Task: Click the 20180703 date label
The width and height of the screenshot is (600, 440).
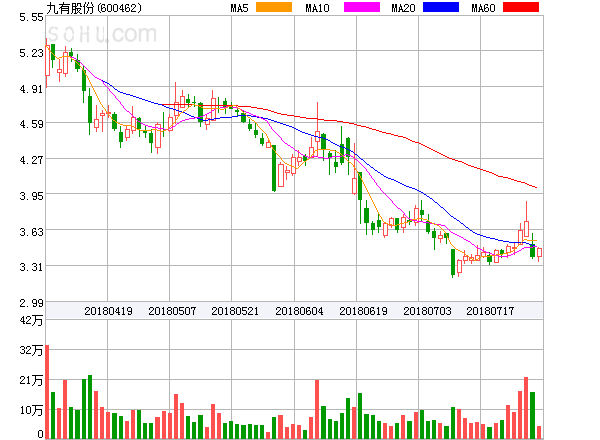Action: click(427, 311)
